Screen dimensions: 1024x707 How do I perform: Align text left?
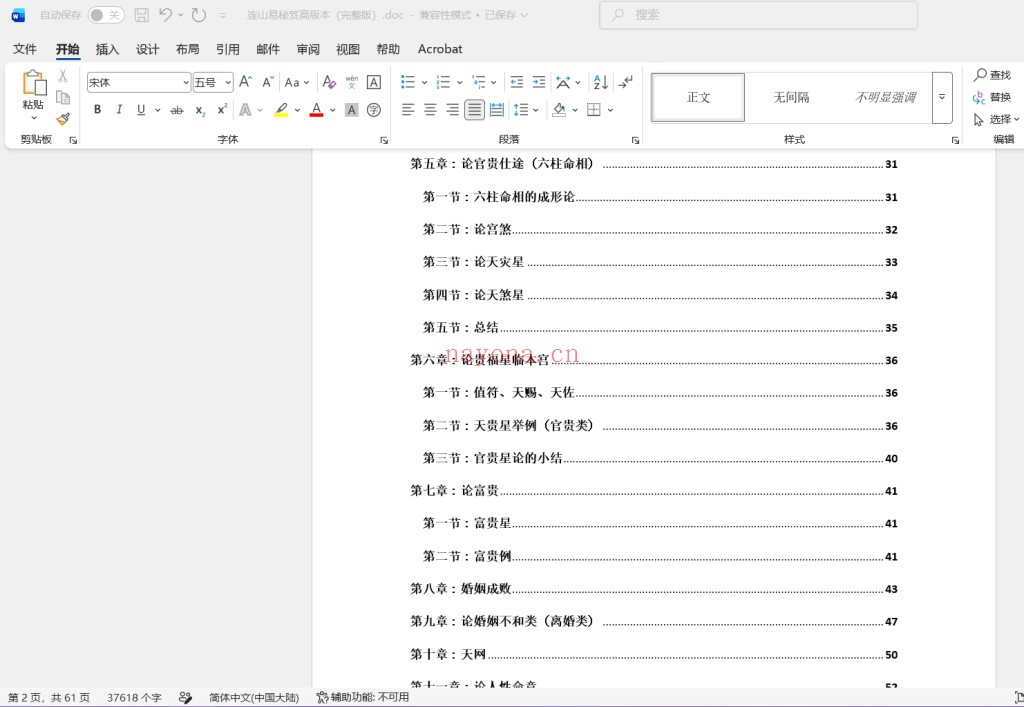408,110
